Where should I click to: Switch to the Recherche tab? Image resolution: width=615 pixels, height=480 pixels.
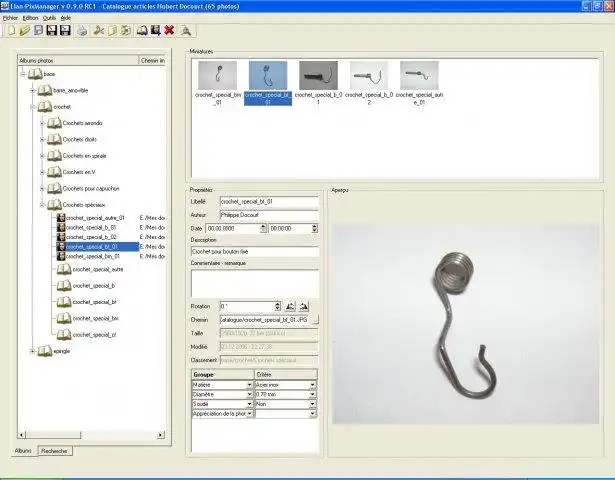(55, 451)
